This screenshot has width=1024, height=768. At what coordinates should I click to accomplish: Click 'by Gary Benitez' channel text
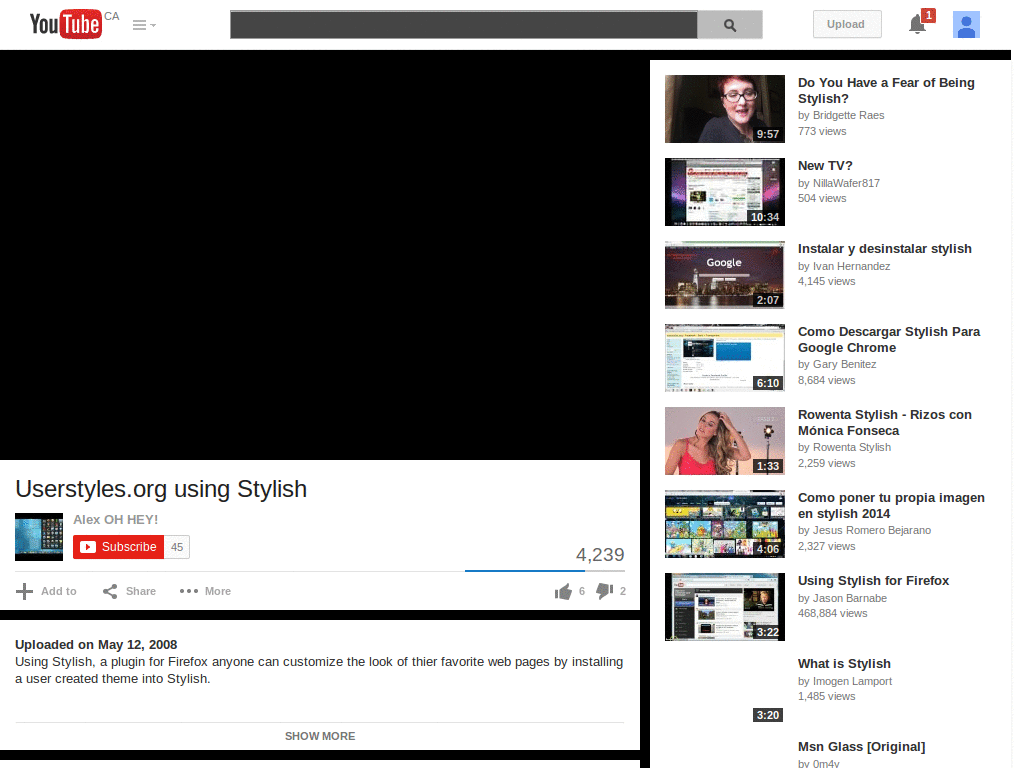[837, 364]
